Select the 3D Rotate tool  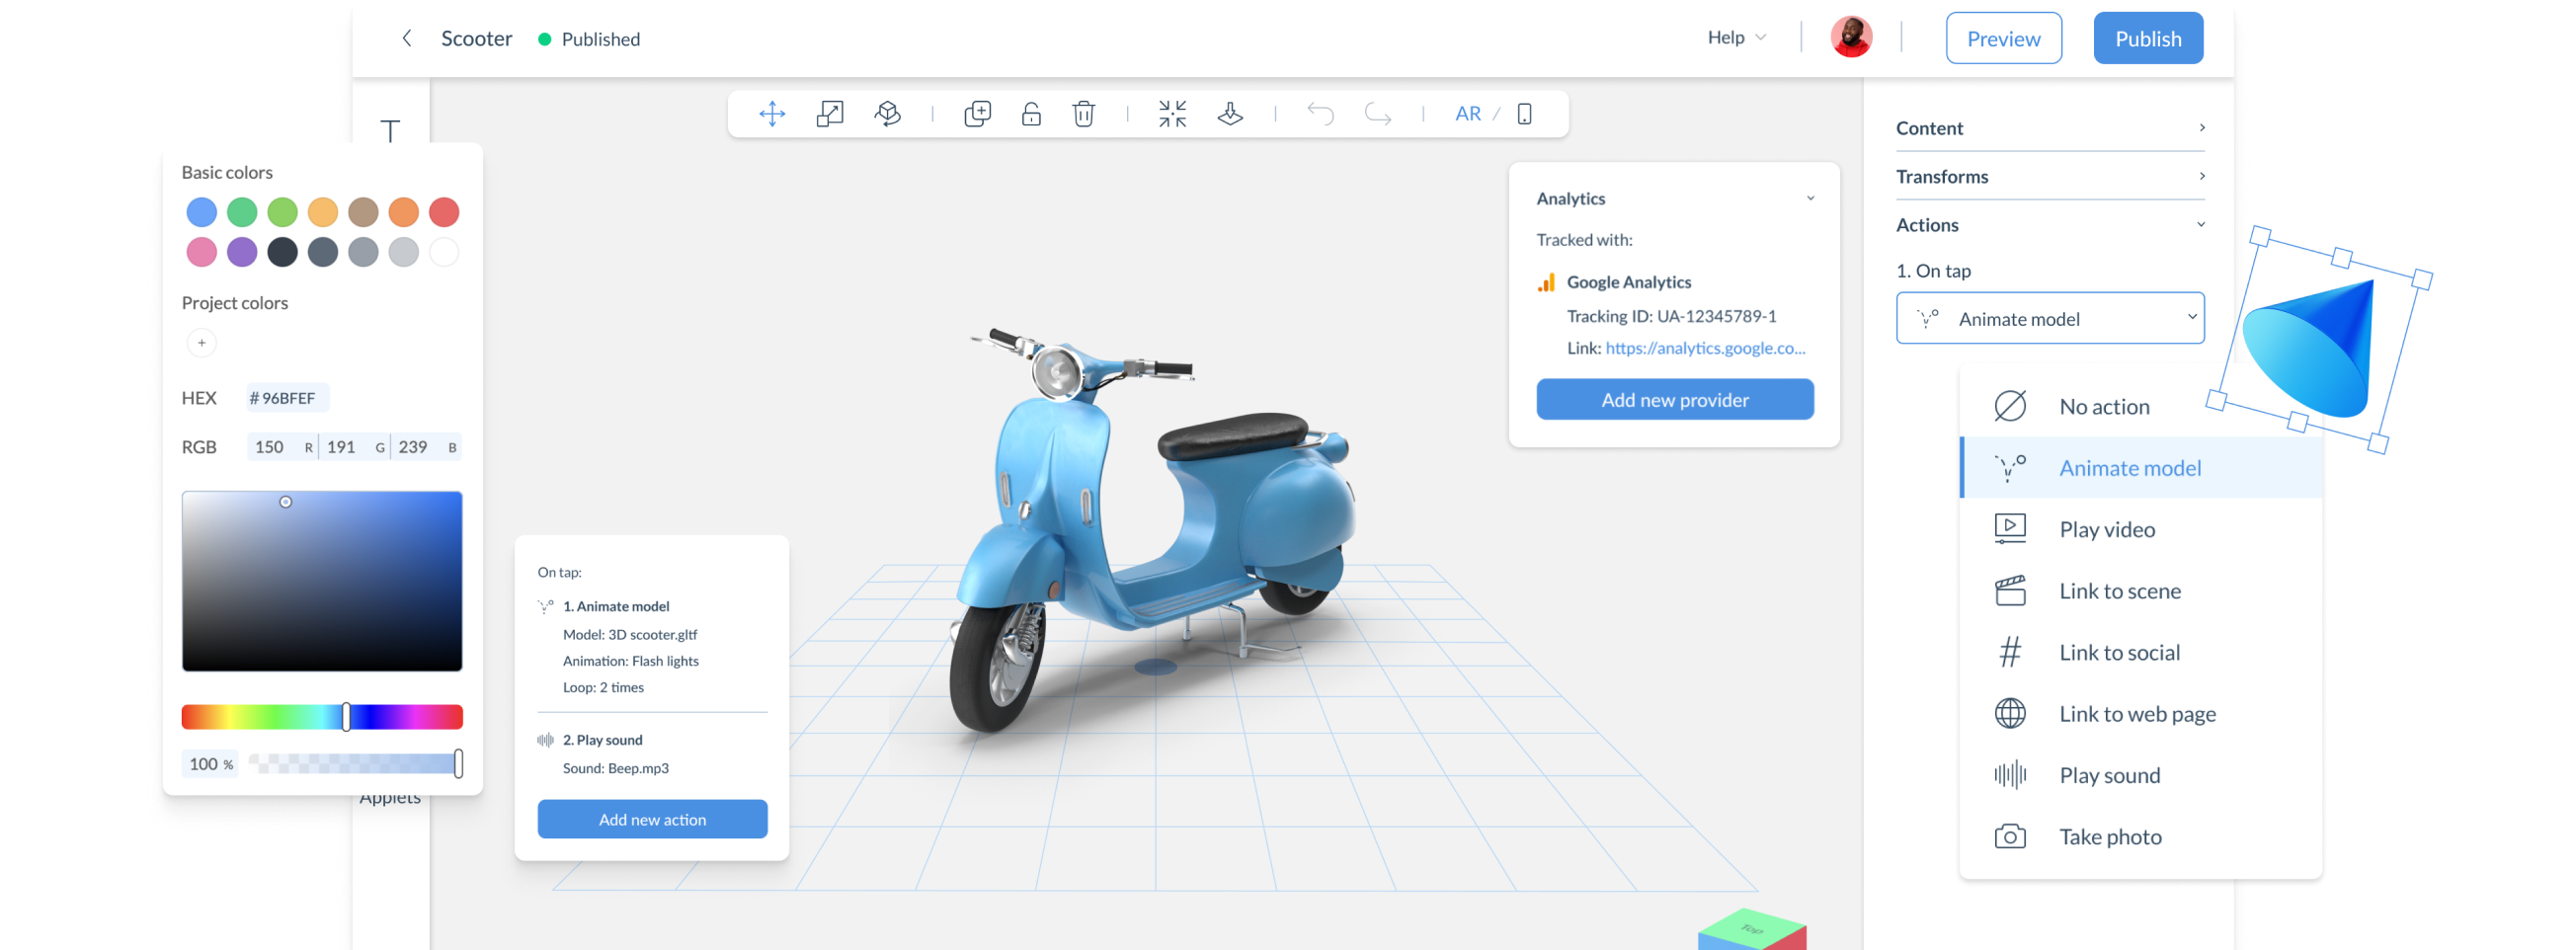coord(887,113)
